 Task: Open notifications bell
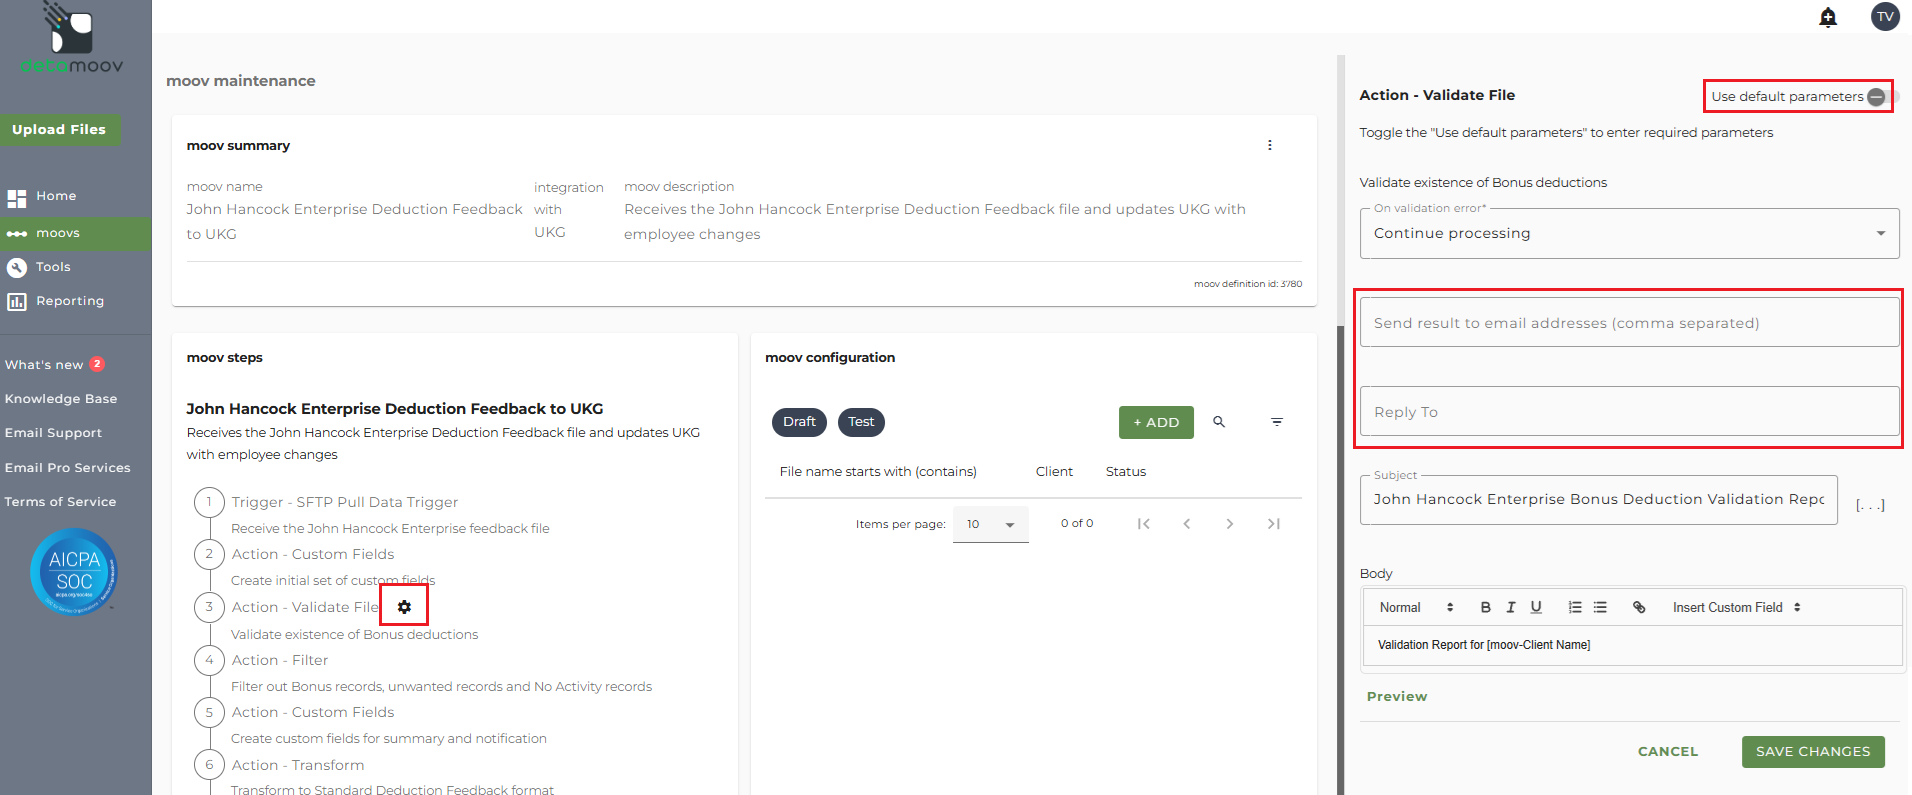pyautogui.click(x=1828, y=17)
